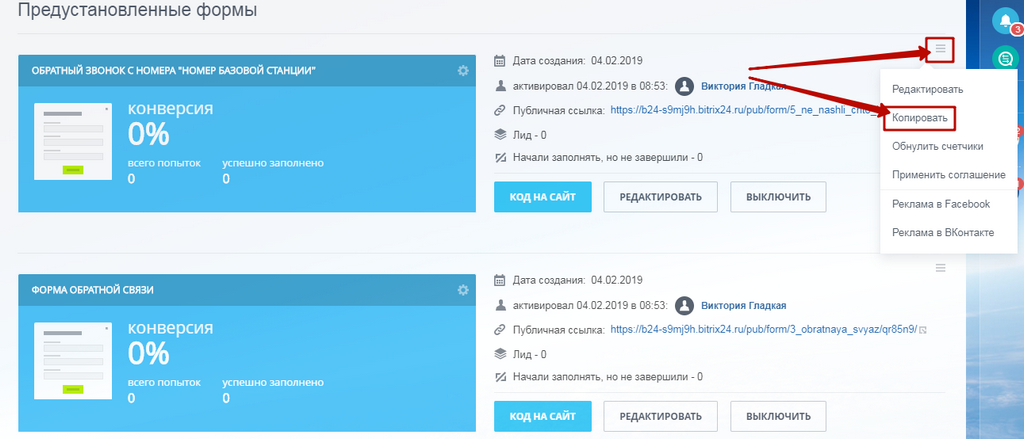Click the layers icon beside second 'Лид - 0'
This screenshot has width=1024, height=439.
tap(500, 354)
